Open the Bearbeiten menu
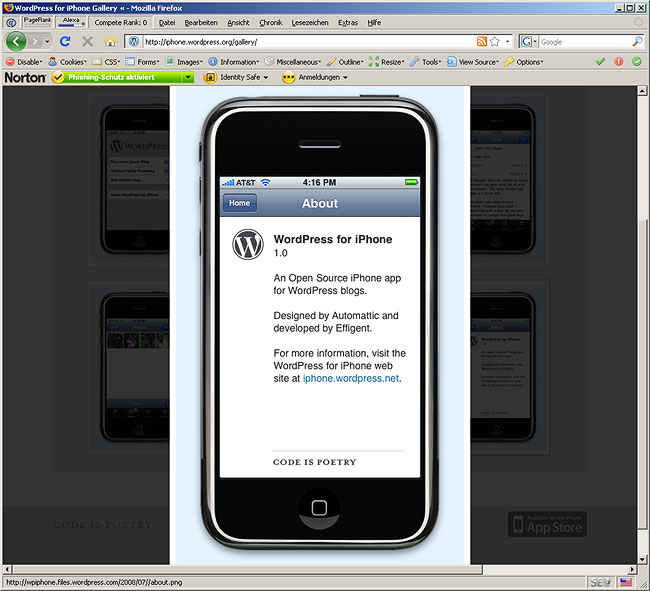 pyautogui.click(x=201, y=22)
